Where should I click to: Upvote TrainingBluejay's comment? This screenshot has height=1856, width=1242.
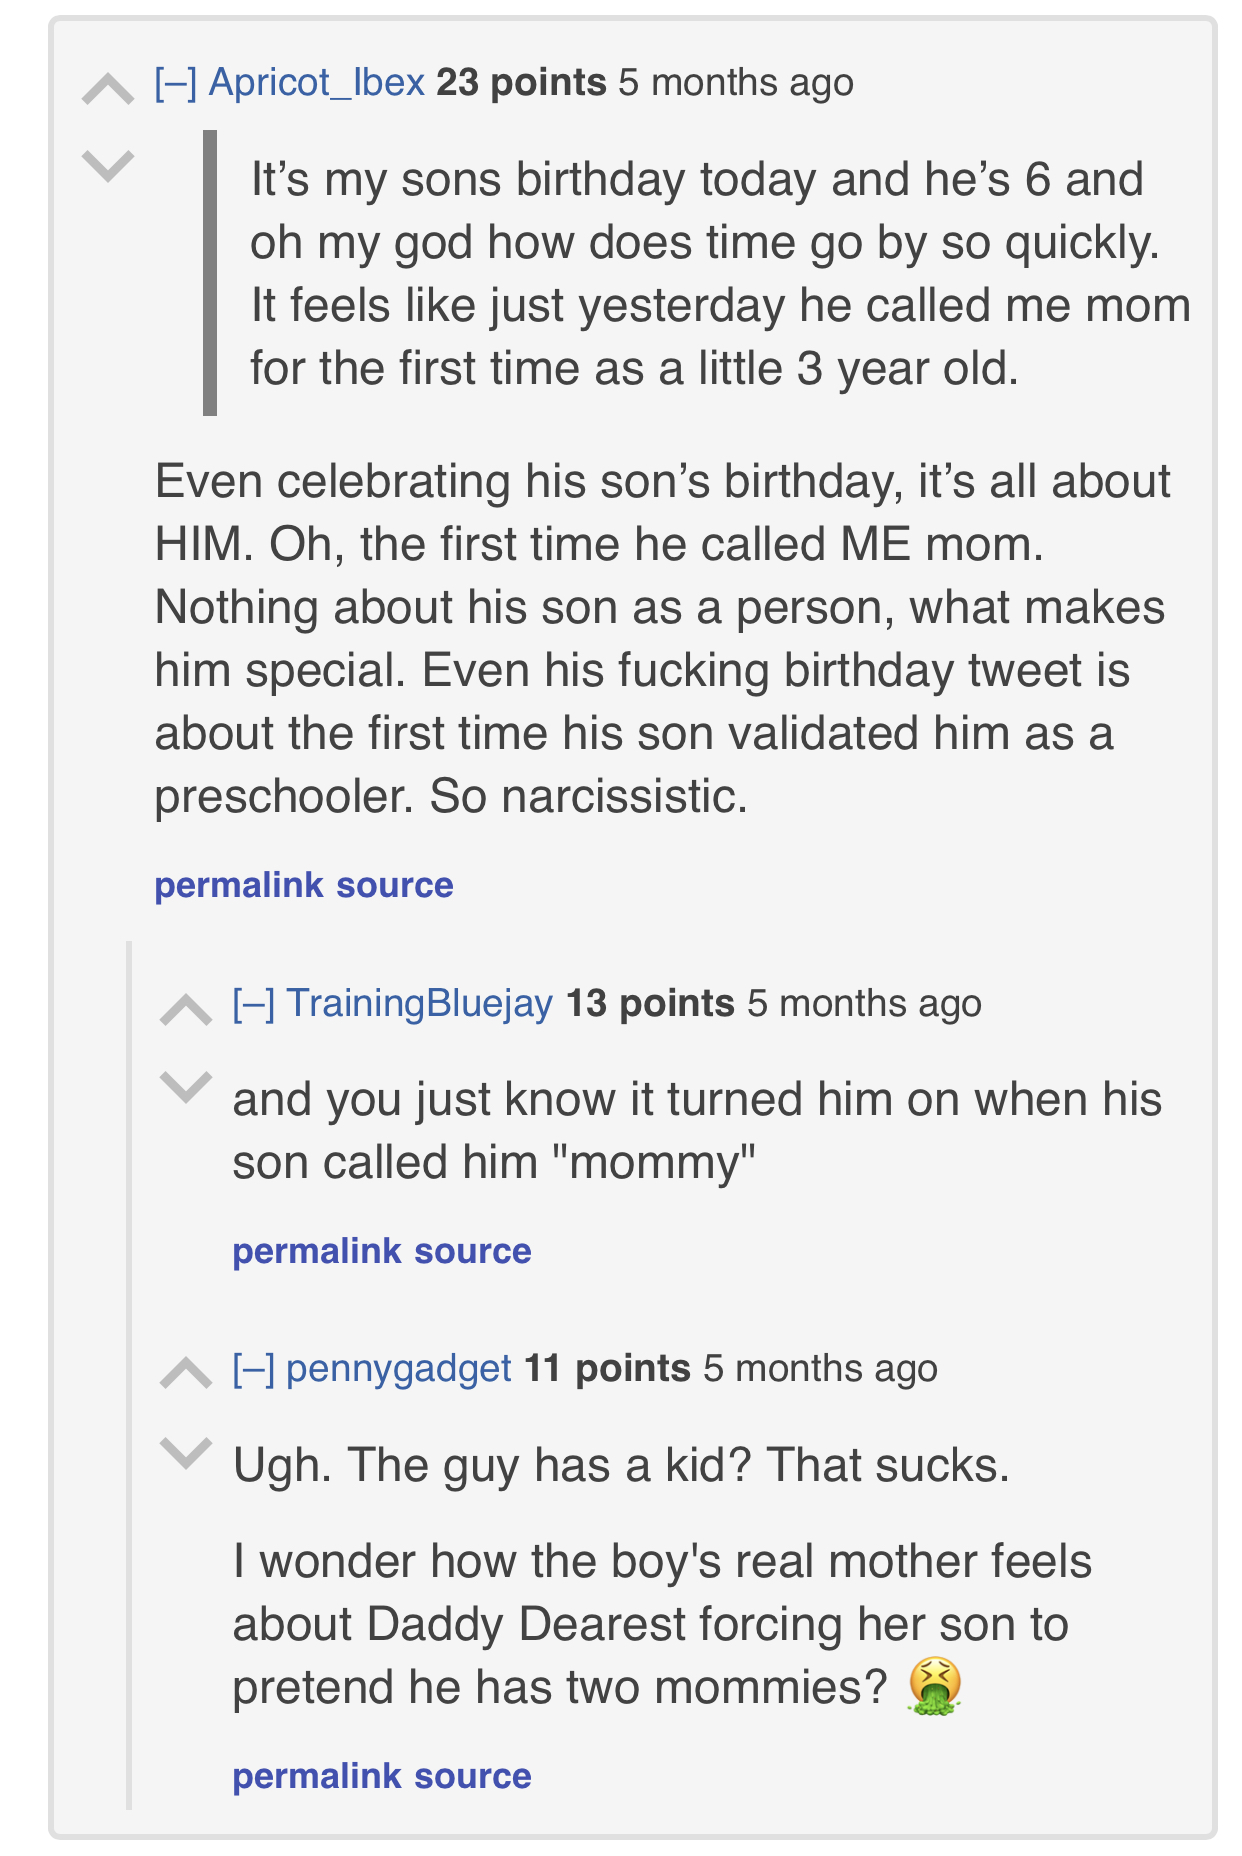coord(186,1011)
